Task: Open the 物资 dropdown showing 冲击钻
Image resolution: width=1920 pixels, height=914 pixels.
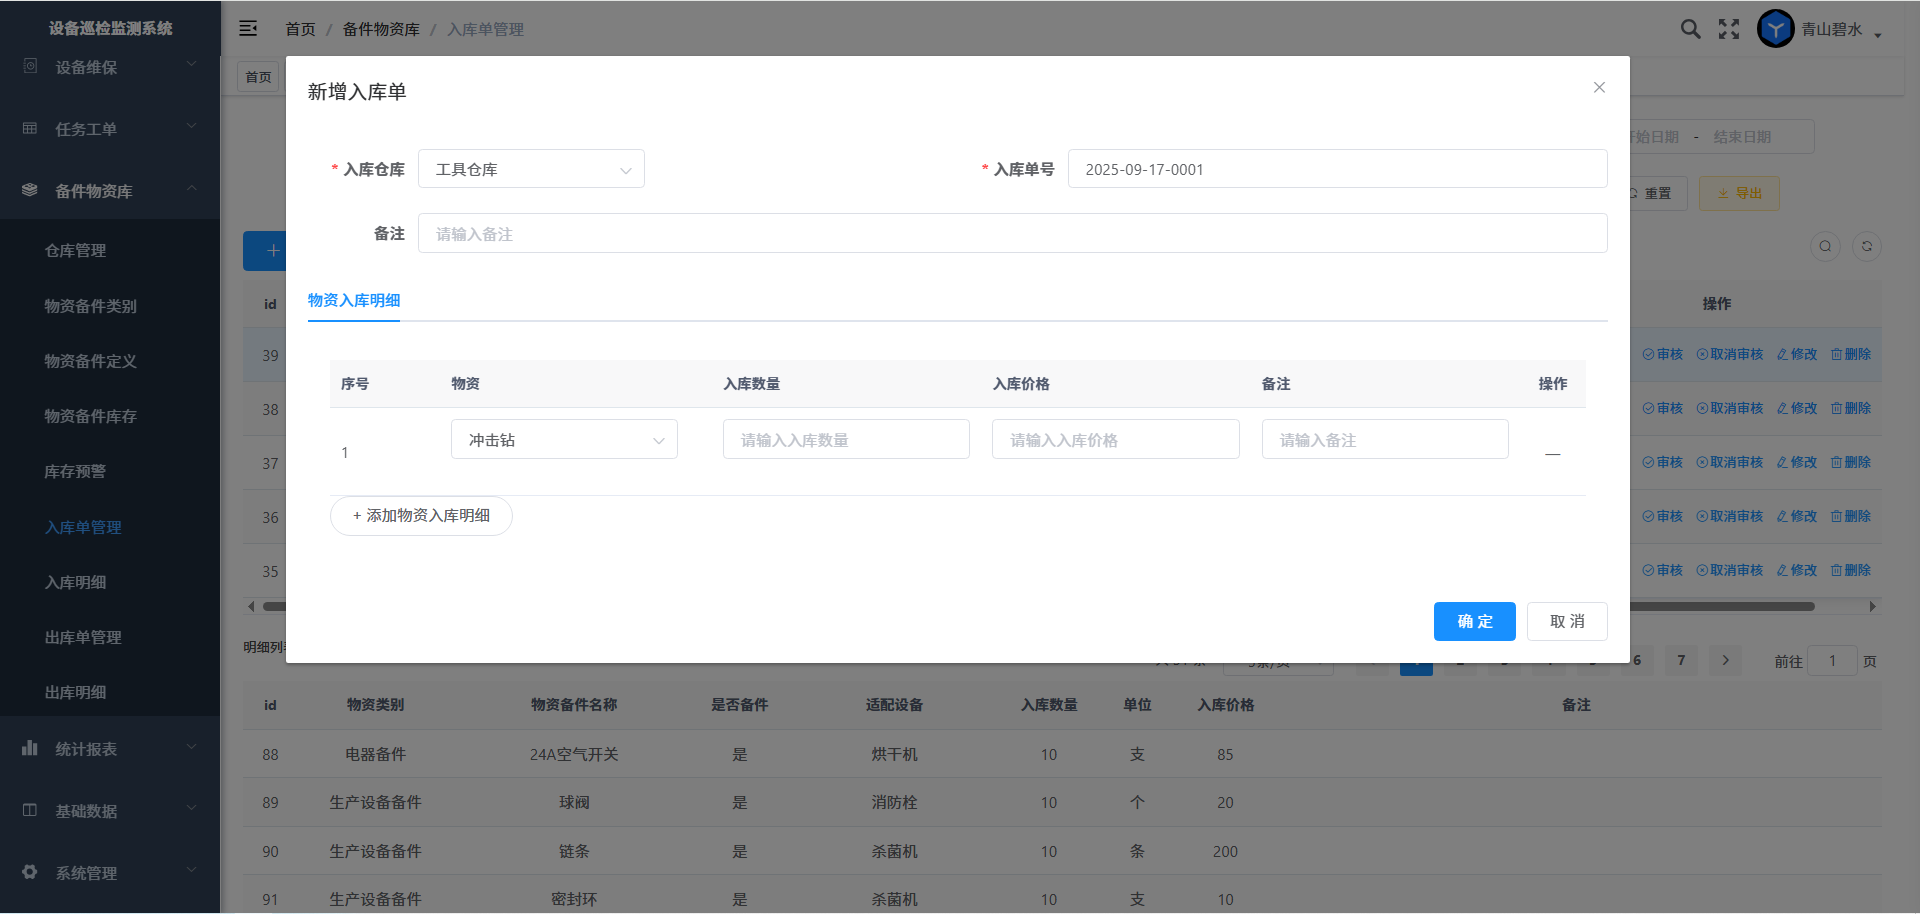Action: tap(564, 440)
